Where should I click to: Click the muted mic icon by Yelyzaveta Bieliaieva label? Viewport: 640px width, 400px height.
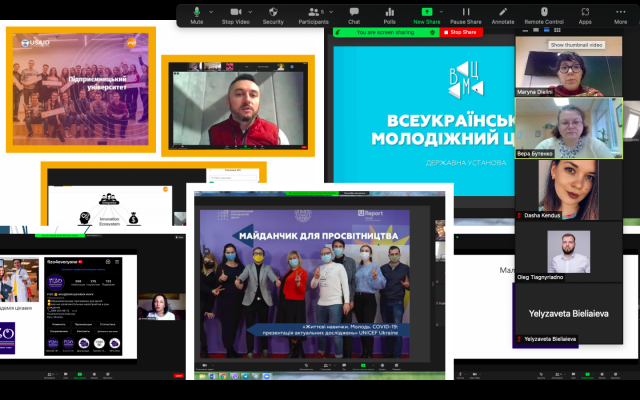(x=520, y=339)
